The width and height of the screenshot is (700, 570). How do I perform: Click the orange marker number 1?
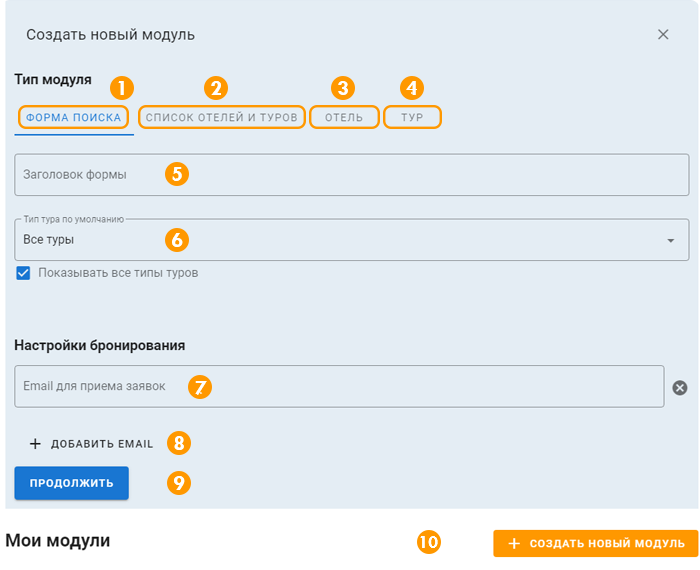point(122,87)
